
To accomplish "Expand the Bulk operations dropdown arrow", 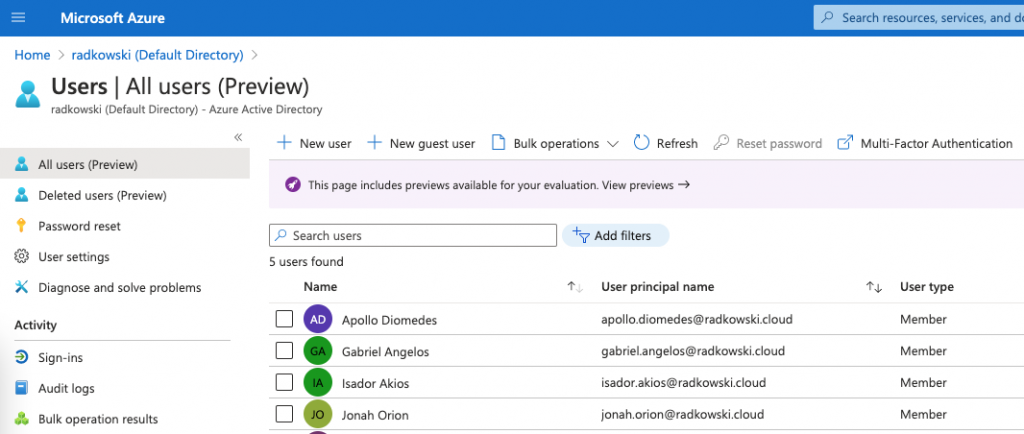I will point(613,144).
